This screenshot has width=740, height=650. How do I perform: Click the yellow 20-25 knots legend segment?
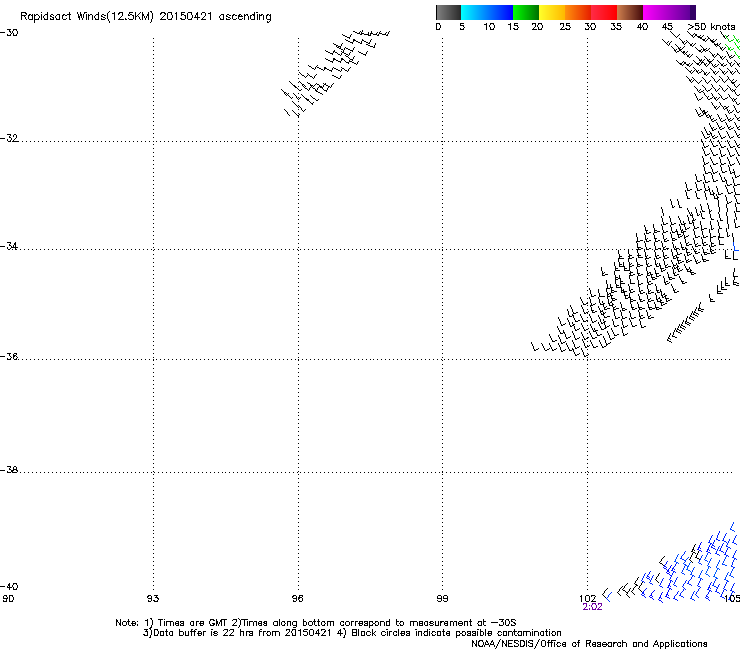coord(552,12)
